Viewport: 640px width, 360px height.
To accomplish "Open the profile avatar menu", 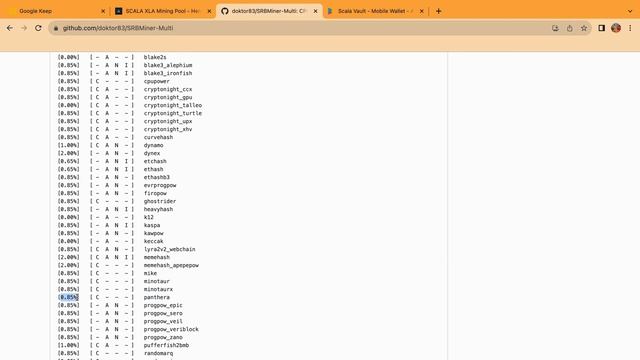I will click(616, 28).
